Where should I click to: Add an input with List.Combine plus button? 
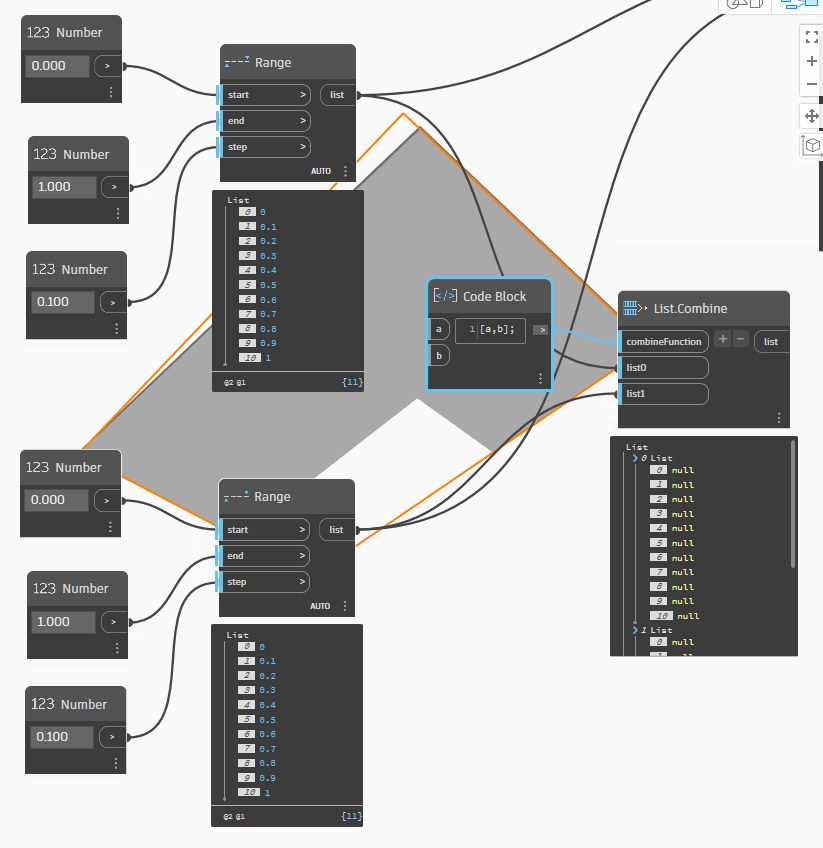tap(722, 341)
